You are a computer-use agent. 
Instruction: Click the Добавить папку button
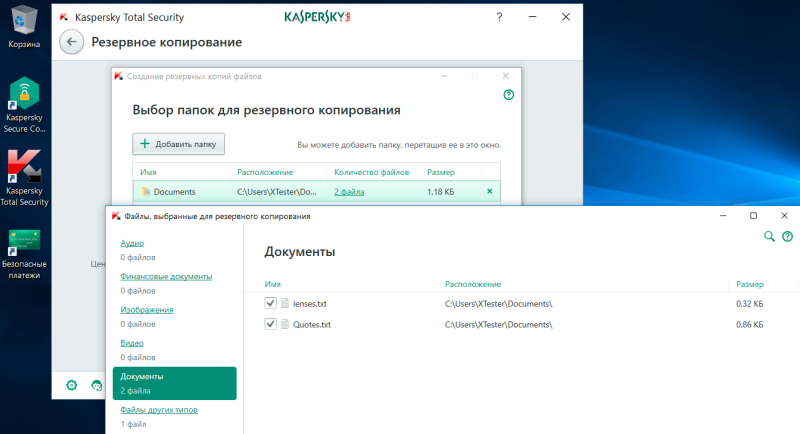pyautogui.click(x=178, y=144)
